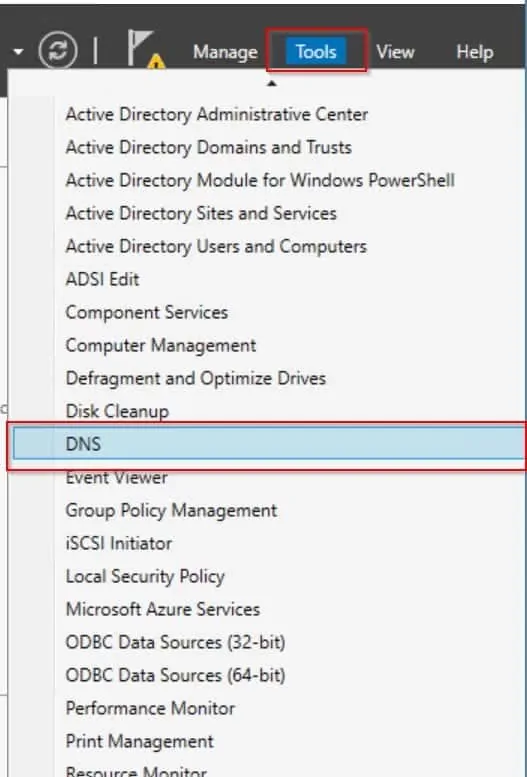Launch Group Policy Management

(x=172, y=510)
